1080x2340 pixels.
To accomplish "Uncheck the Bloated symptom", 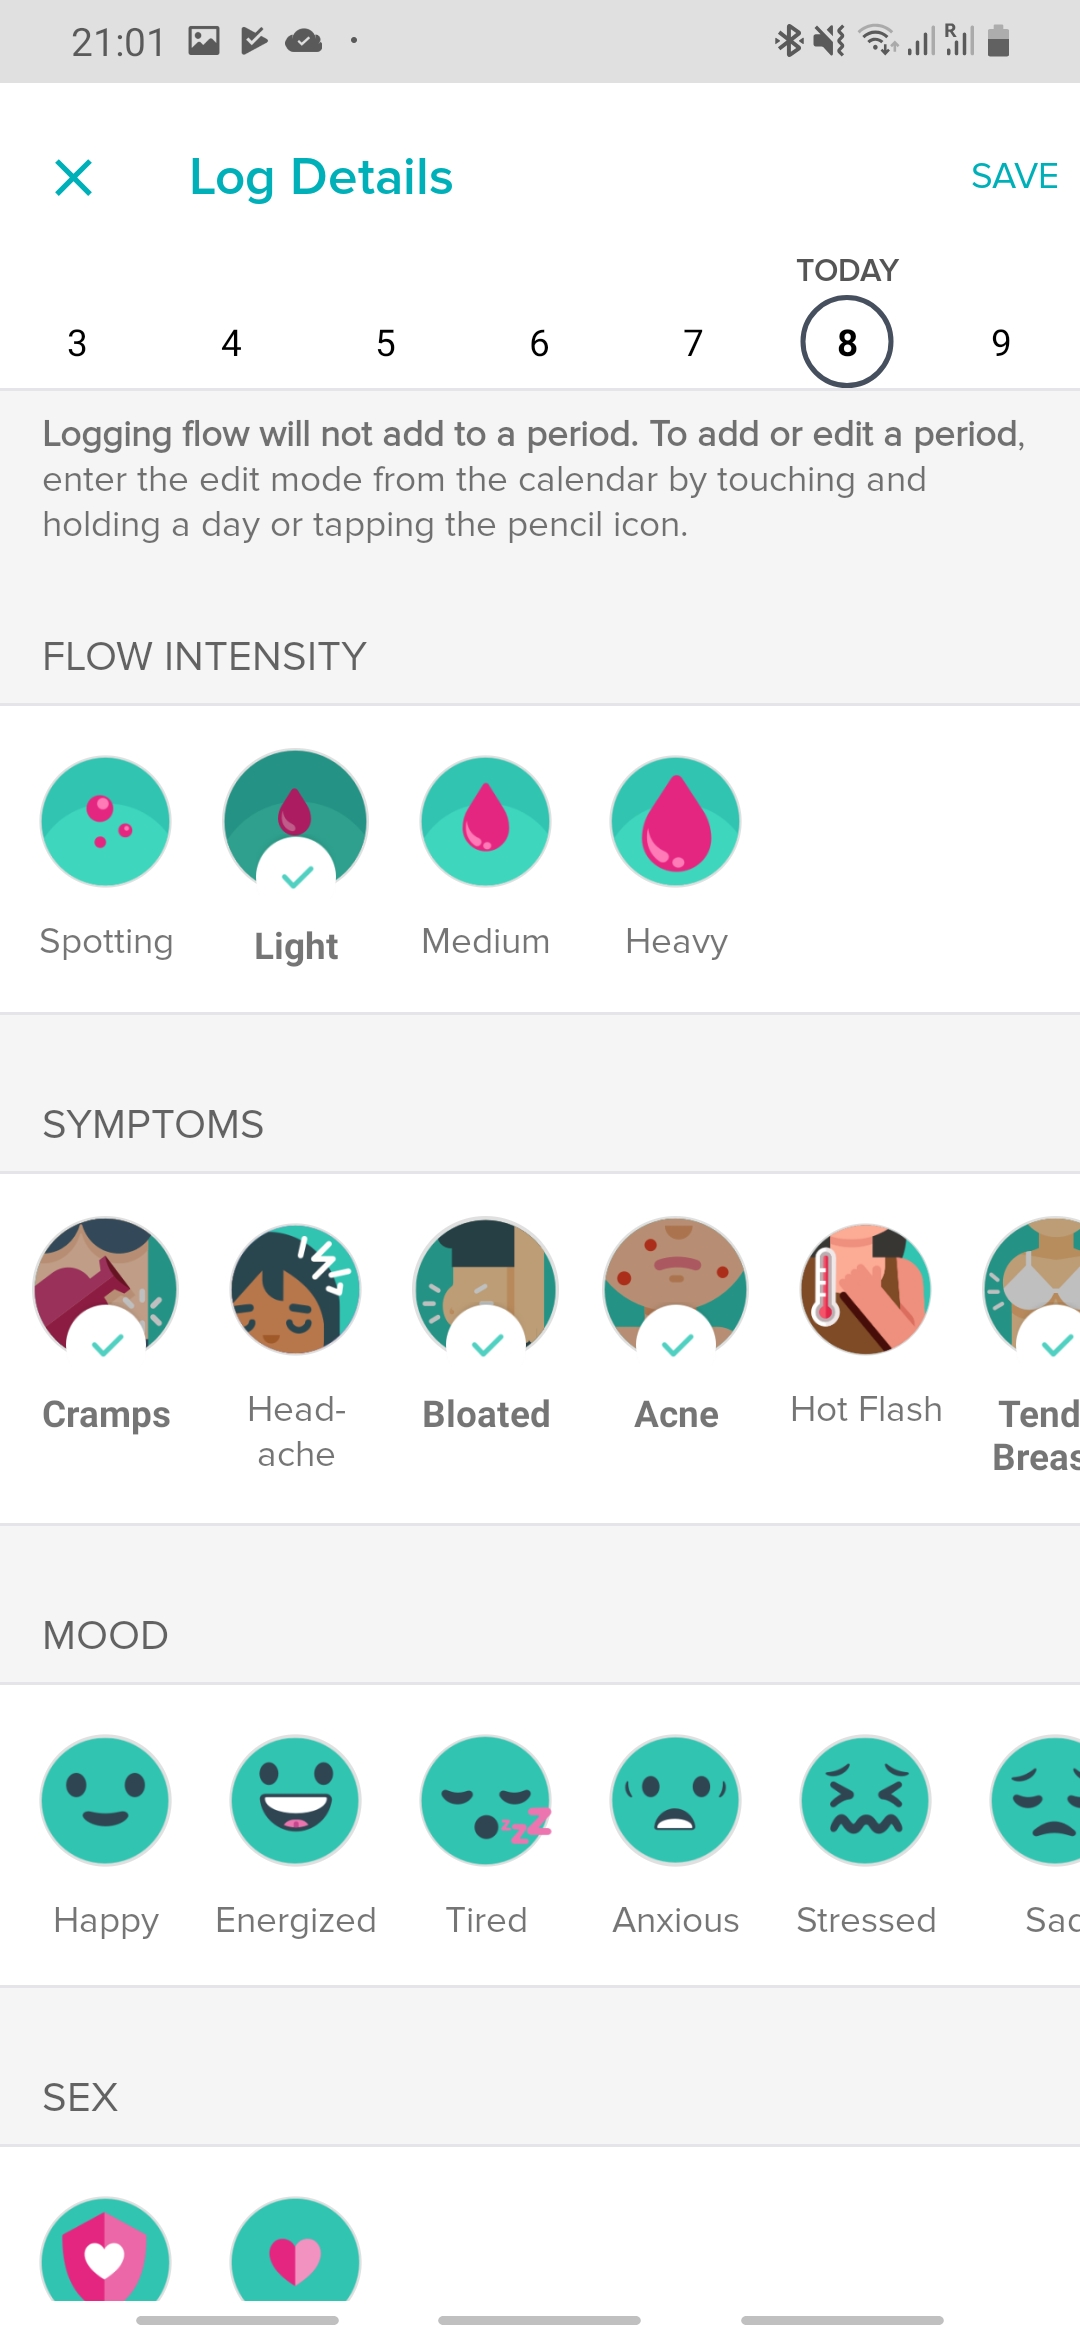I will pyautogui.click(x=485, y=1289).
